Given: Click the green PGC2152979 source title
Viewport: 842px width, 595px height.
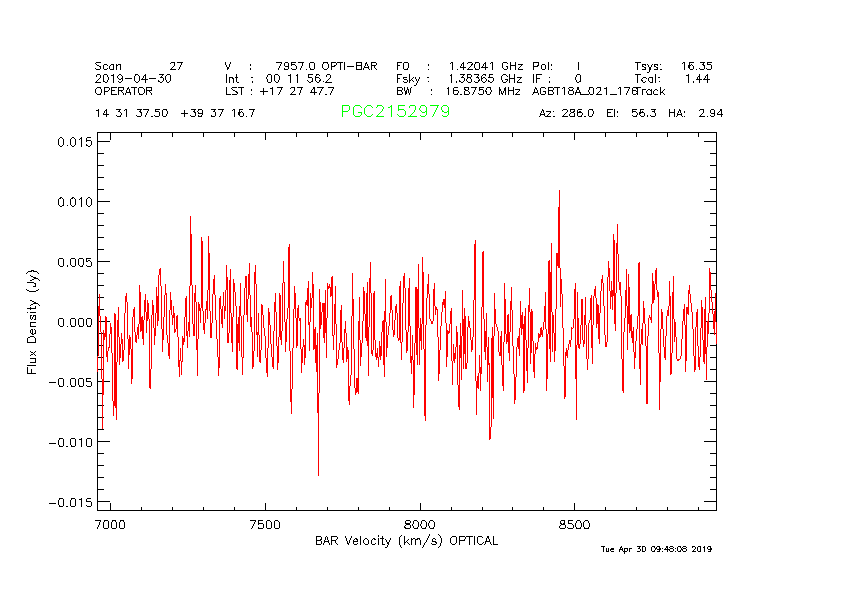Looking at the screenshot, I should (x=395, y=112).
